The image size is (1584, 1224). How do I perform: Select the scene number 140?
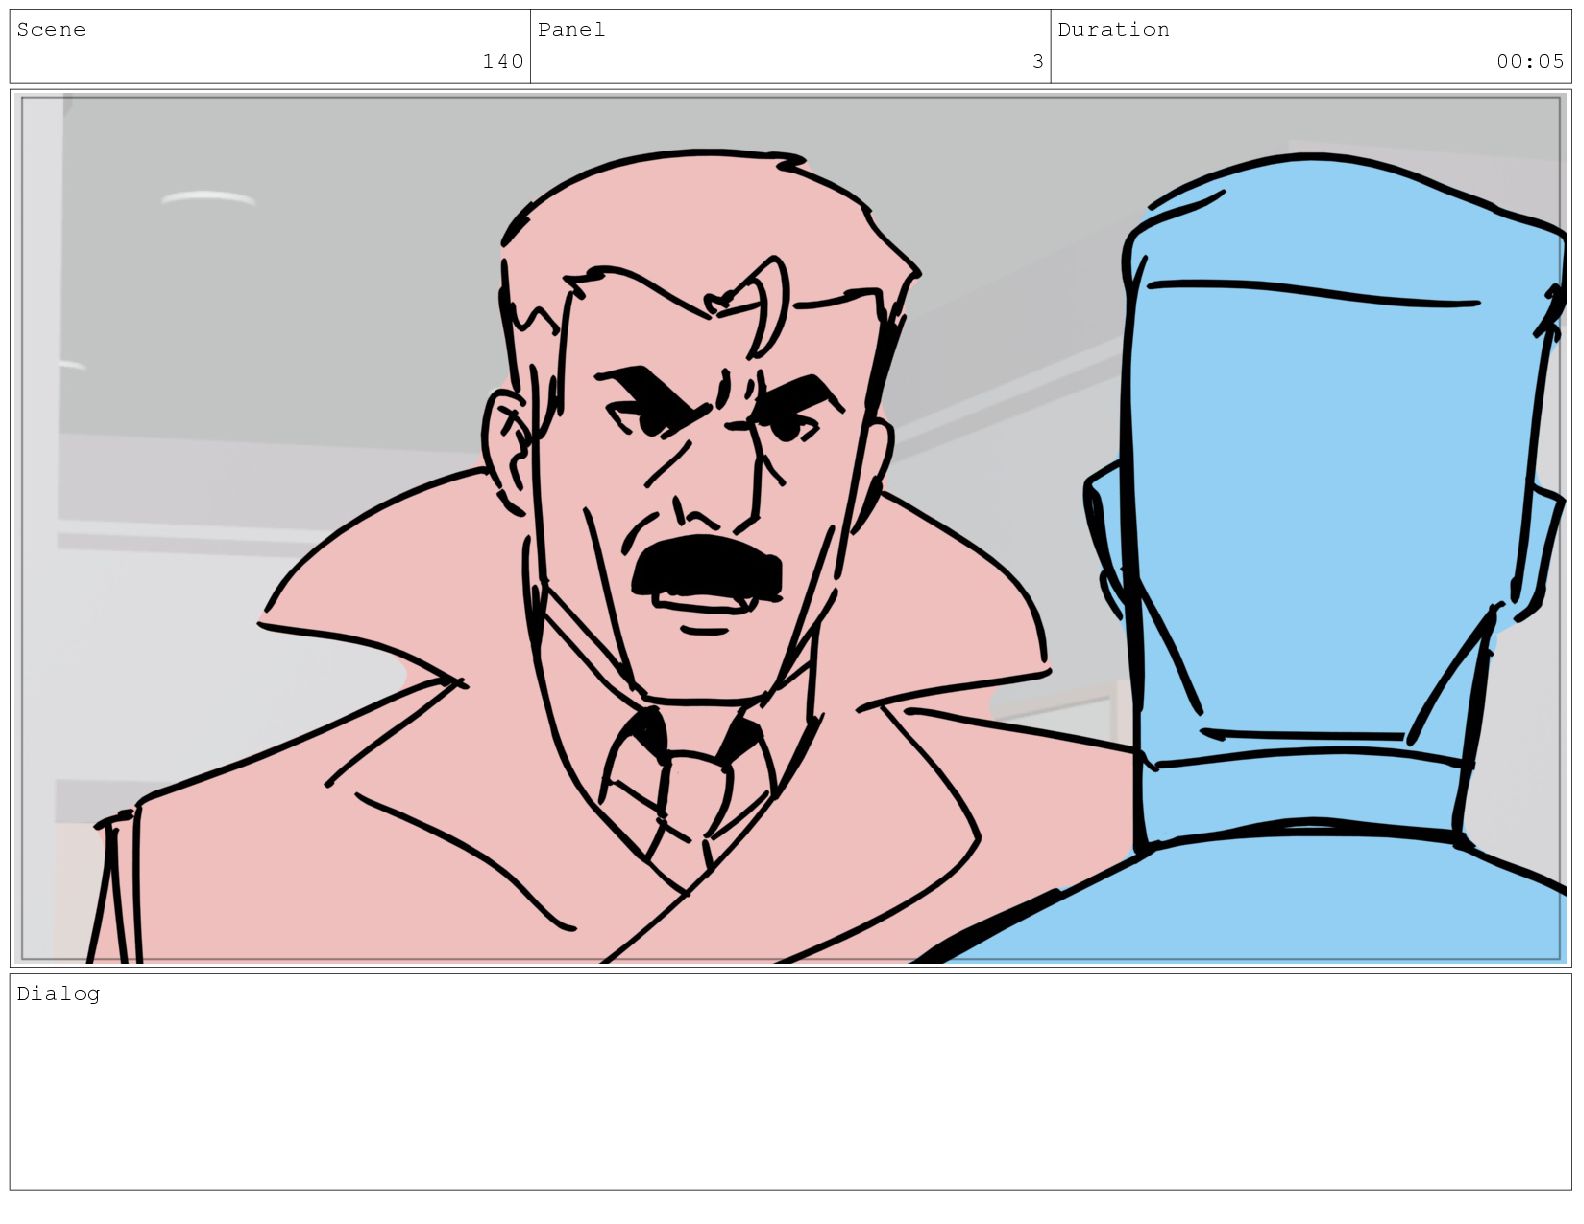click(503, 62)
